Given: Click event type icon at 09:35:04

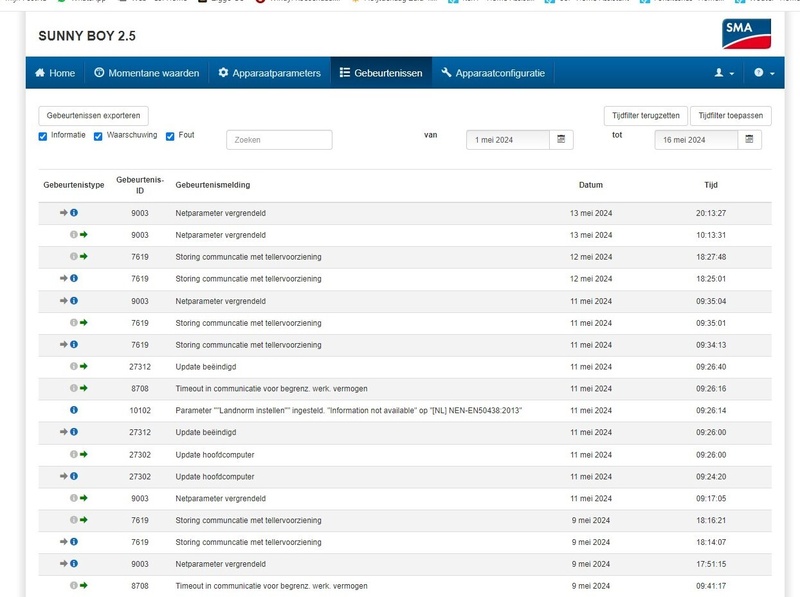Looking at the screenshot, I should click(x=69, y=301).
